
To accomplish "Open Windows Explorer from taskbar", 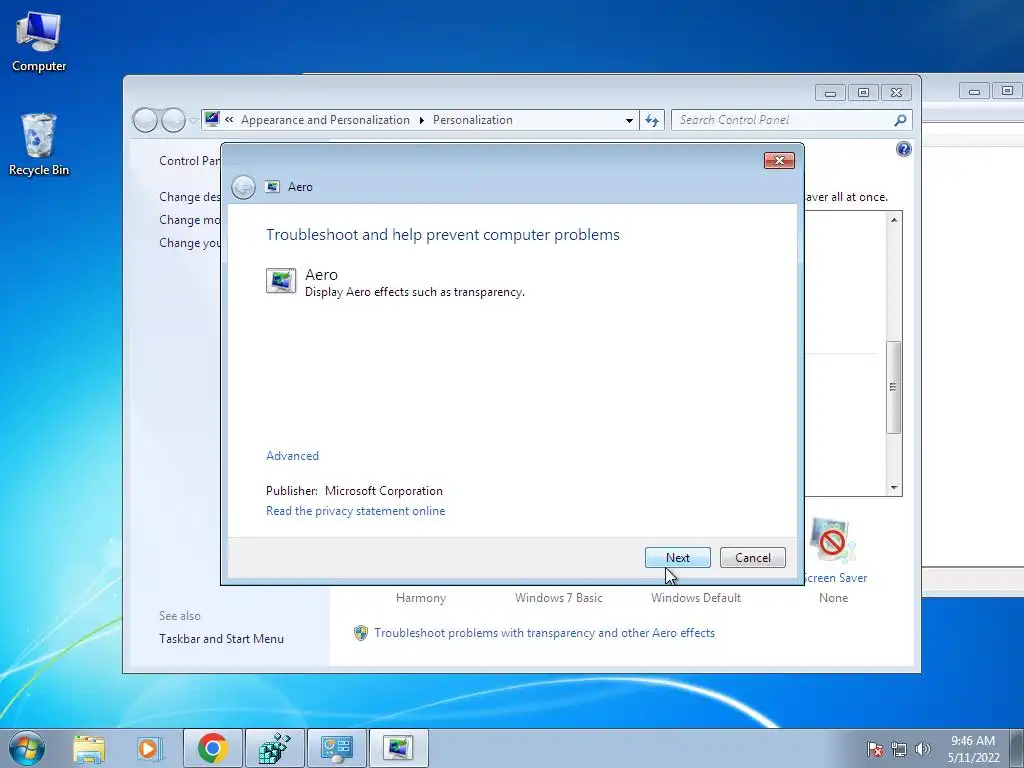I will [89, 748].
